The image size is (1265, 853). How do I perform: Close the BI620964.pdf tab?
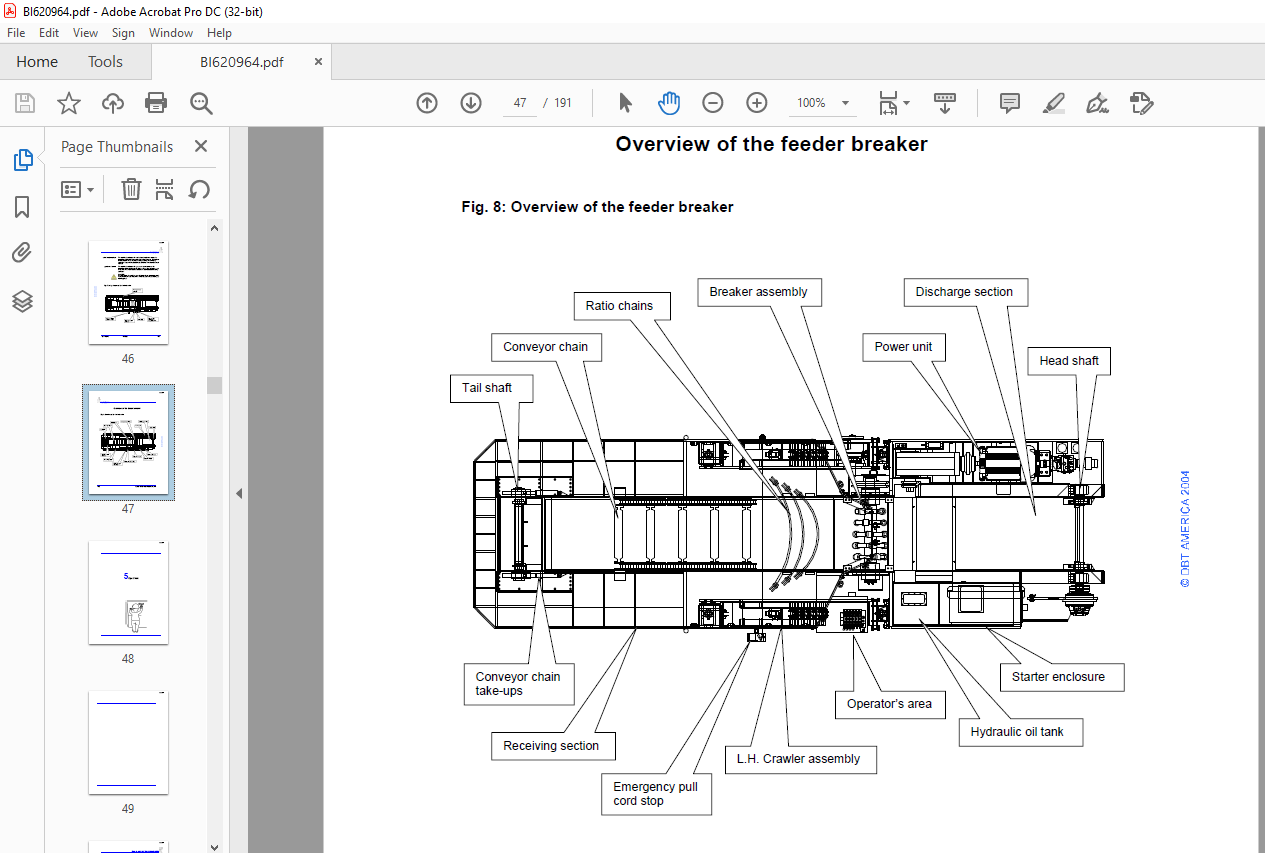[x=318, y=62]
